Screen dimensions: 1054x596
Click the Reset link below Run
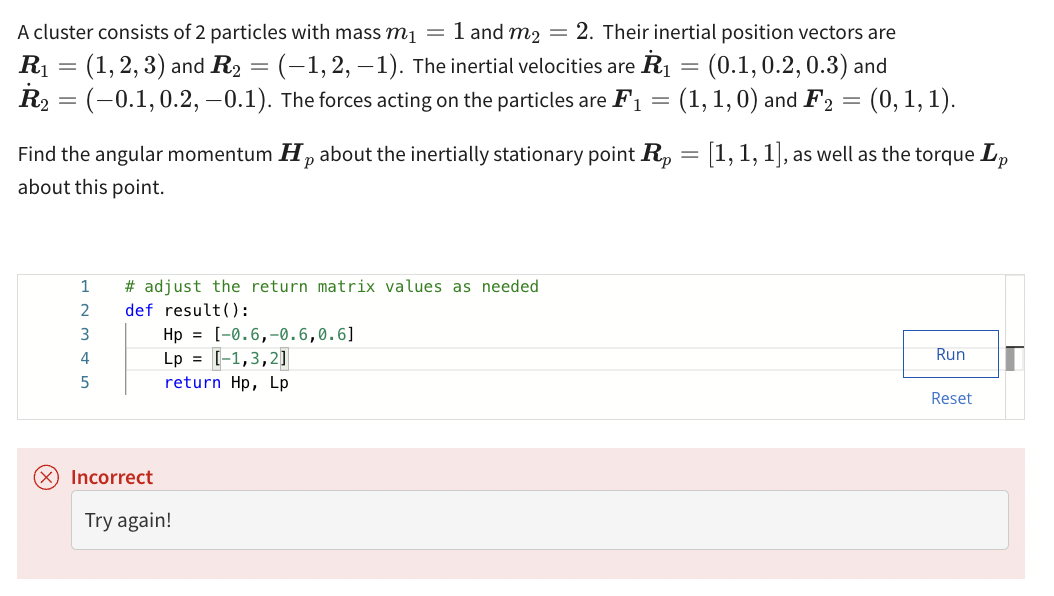coord(950,398)
